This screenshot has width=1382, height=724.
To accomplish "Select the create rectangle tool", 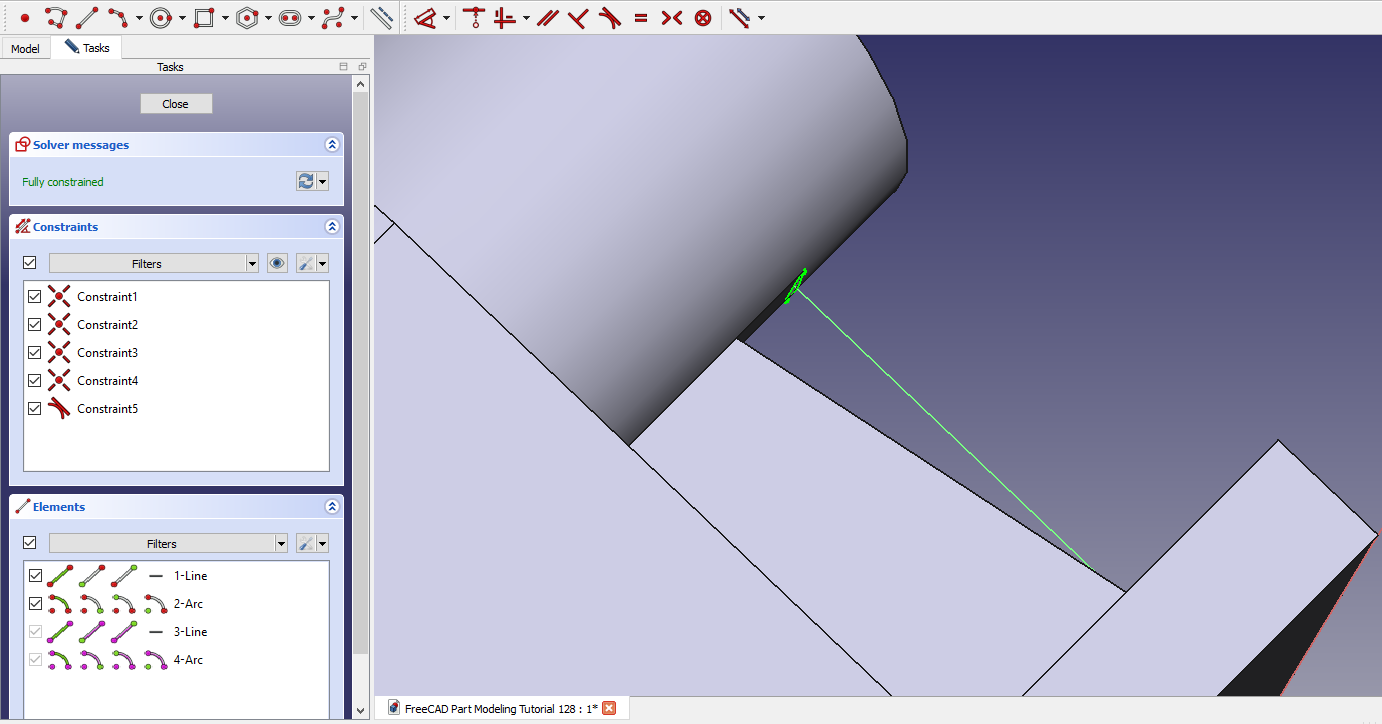I will pos(204,18).
